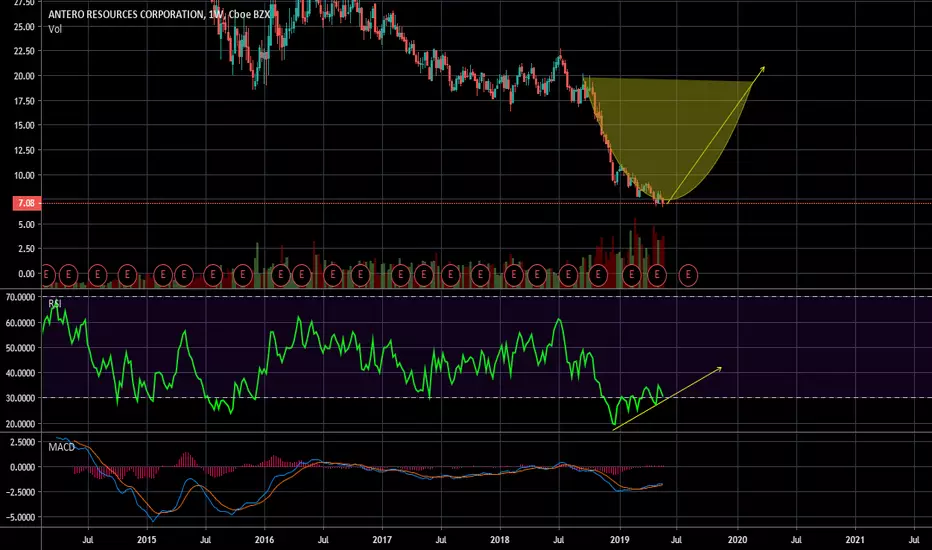Click the 70.0000 RSI axis label
Viewport: 932px width, 550px height.
point(20,297)
